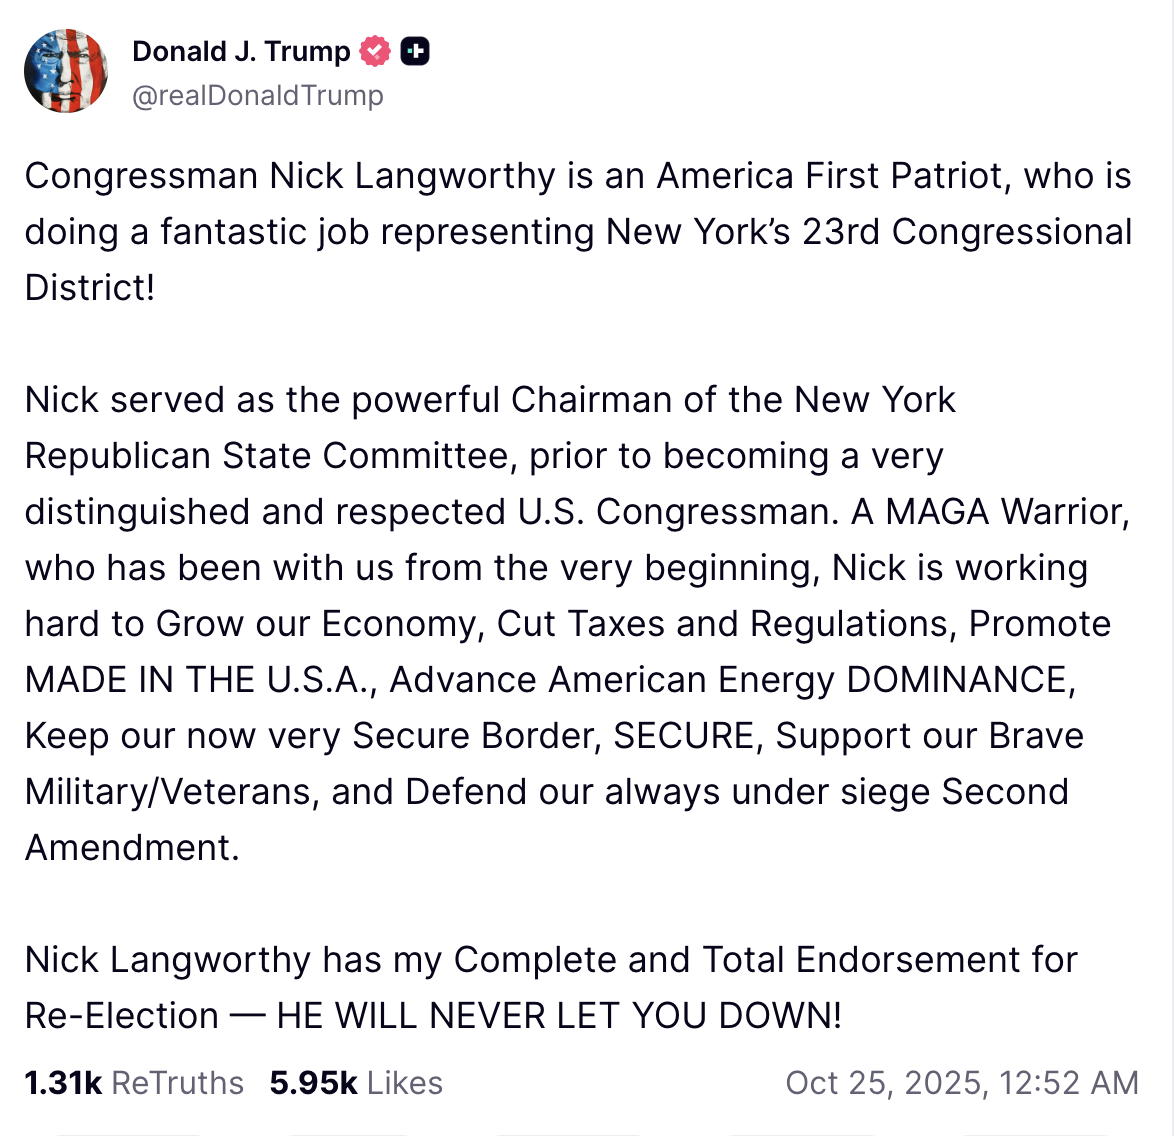Click the word "Amendment." ending the second paragraph
Image resolution: width=1174 pixels, height=1136 pixels.
pos(132,848)
